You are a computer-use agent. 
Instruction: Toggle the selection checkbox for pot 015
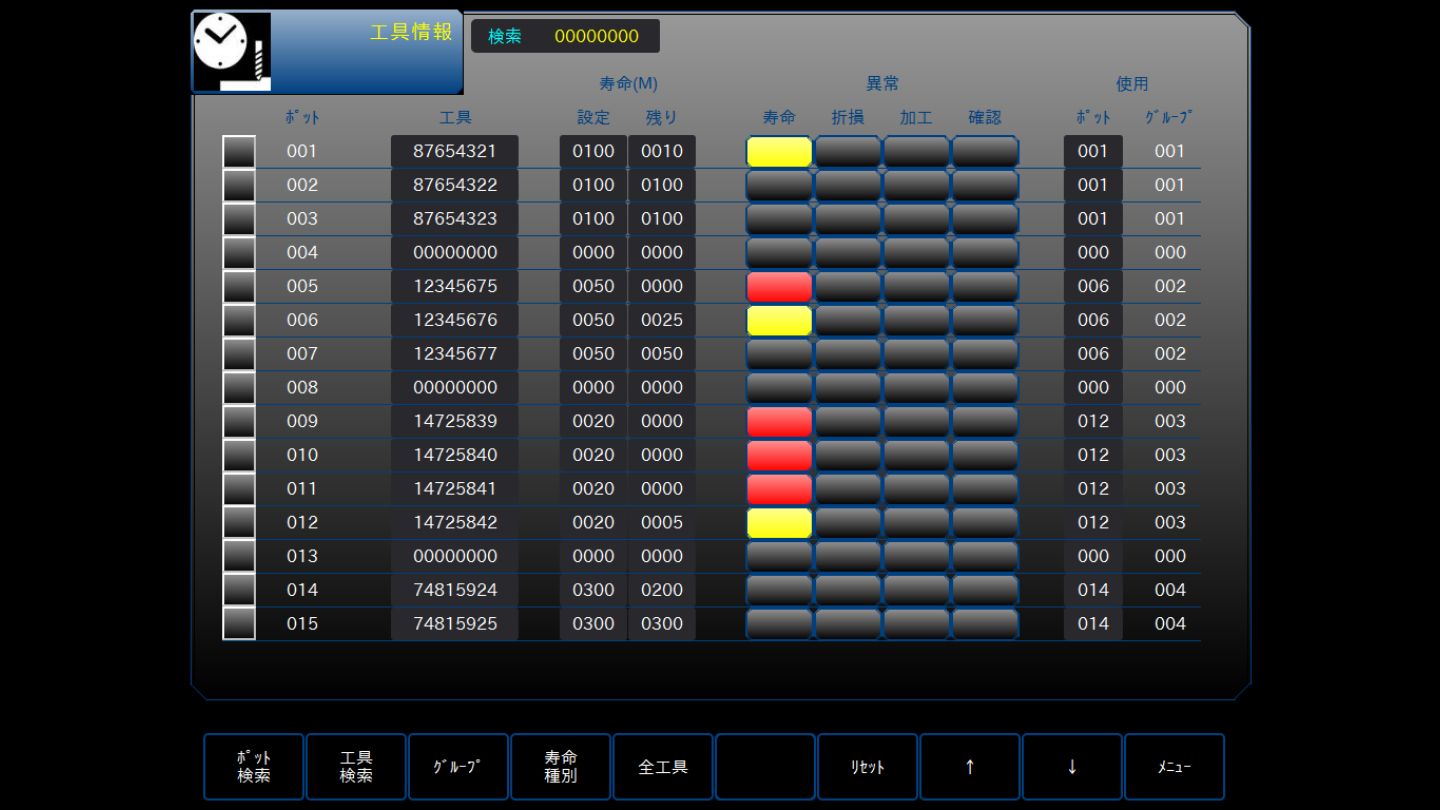tap(239, 624)
